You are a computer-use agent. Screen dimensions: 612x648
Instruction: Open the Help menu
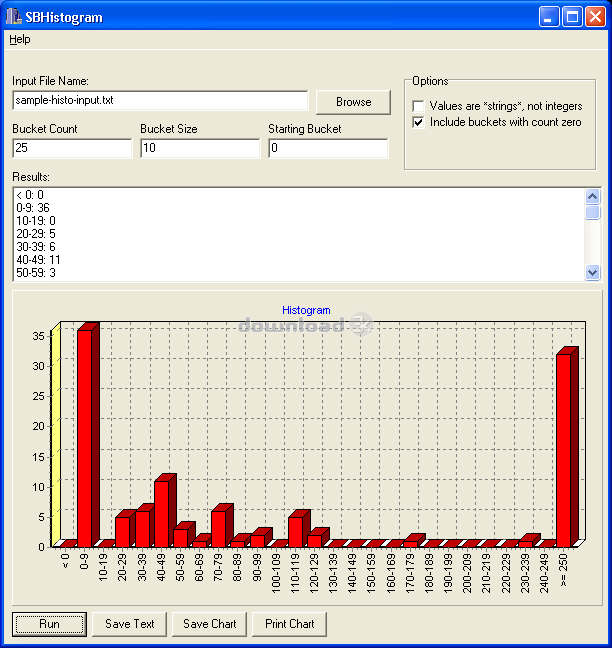coord(20,39)
